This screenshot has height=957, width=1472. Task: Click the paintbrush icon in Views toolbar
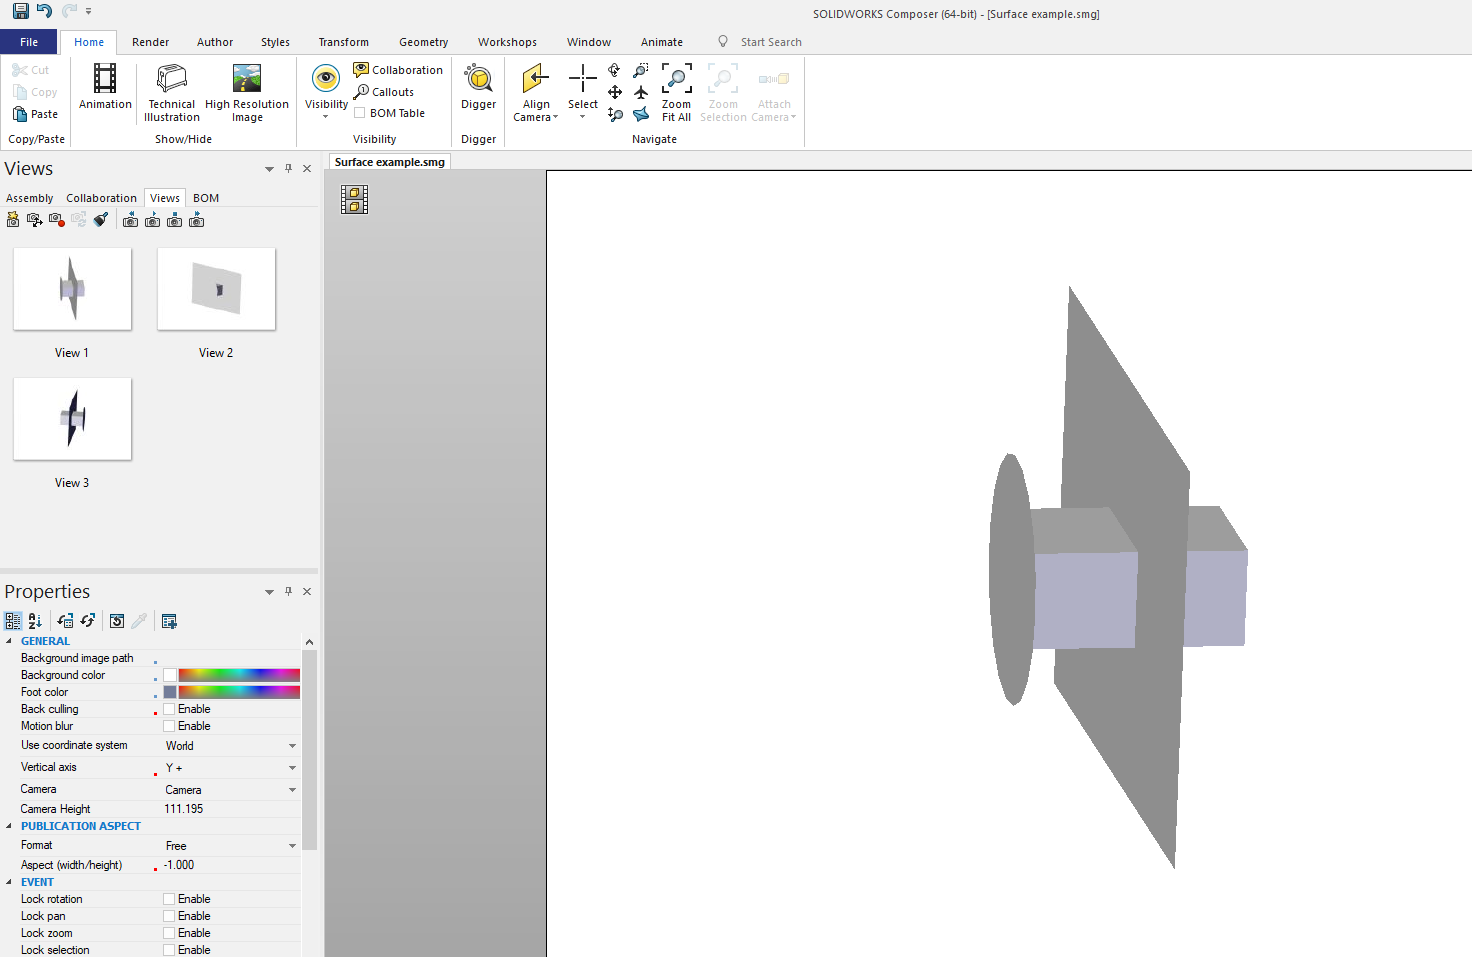coord(101,220)
